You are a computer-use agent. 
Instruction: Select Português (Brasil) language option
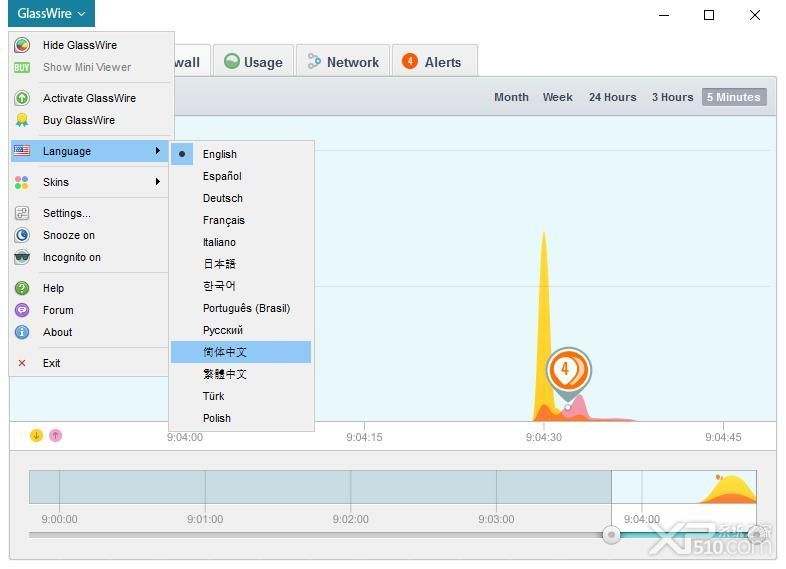click(241, 308)
